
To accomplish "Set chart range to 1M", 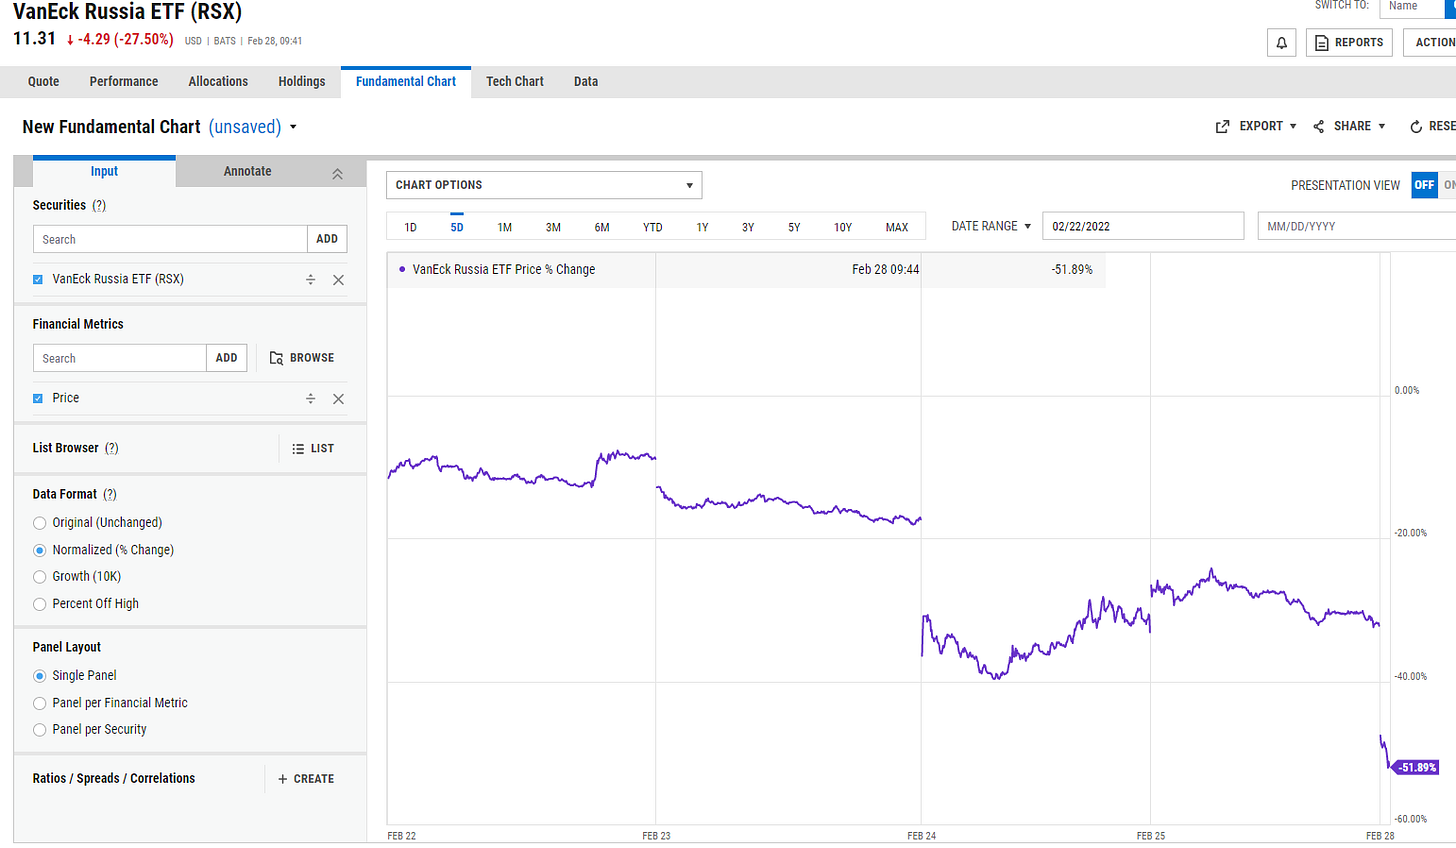I will tap(505, 227).
